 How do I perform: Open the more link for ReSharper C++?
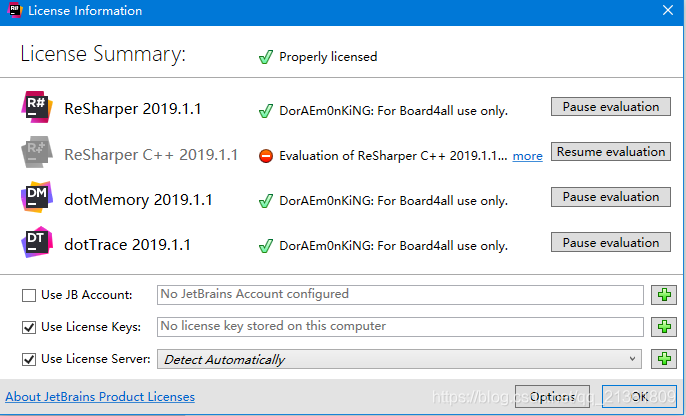click(x=527, y=156)
